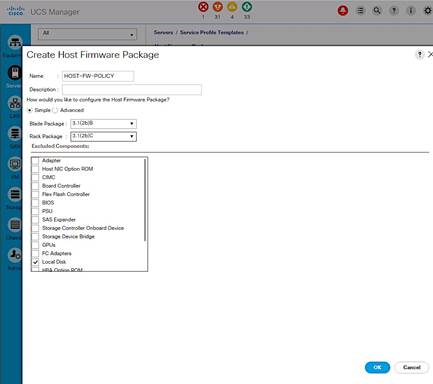Check Storage Controller Onboard Device checkbox
This screenshot has height=384, width=433.
[x=35, y=228]
